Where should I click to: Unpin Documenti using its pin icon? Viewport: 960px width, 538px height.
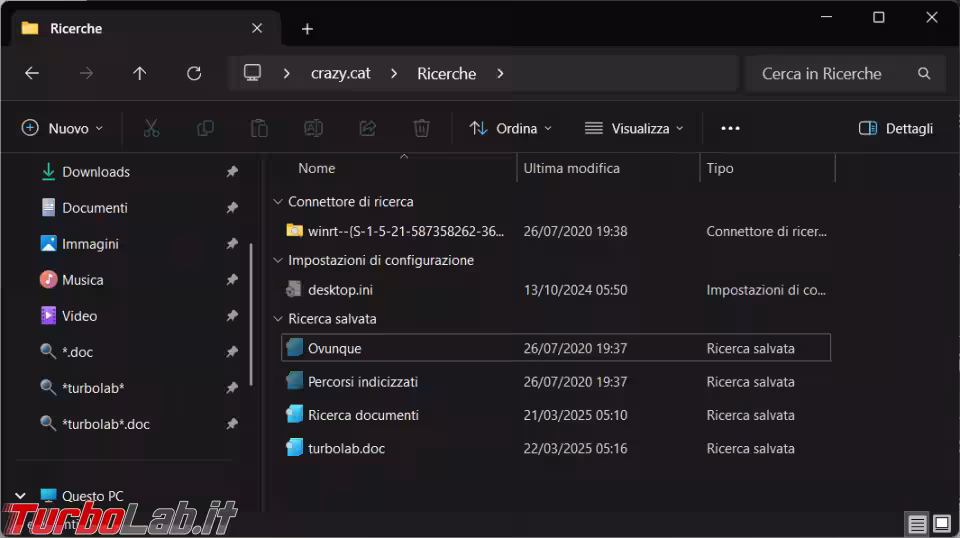coord(232,208)
